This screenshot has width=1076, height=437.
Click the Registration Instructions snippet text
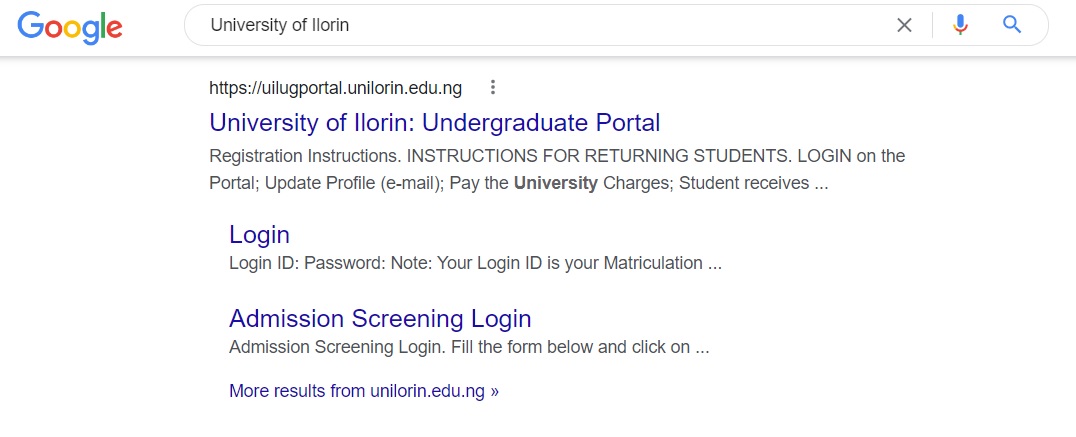coord(557,169)
